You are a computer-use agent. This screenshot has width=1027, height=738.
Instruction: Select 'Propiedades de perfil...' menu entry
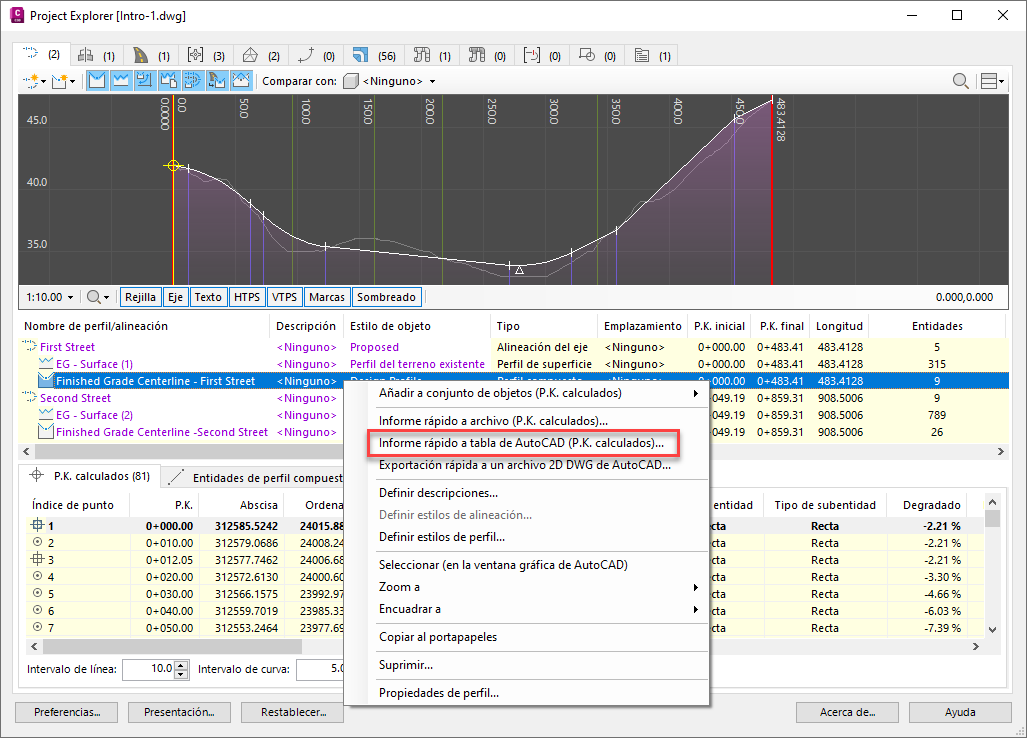(438, 693)
